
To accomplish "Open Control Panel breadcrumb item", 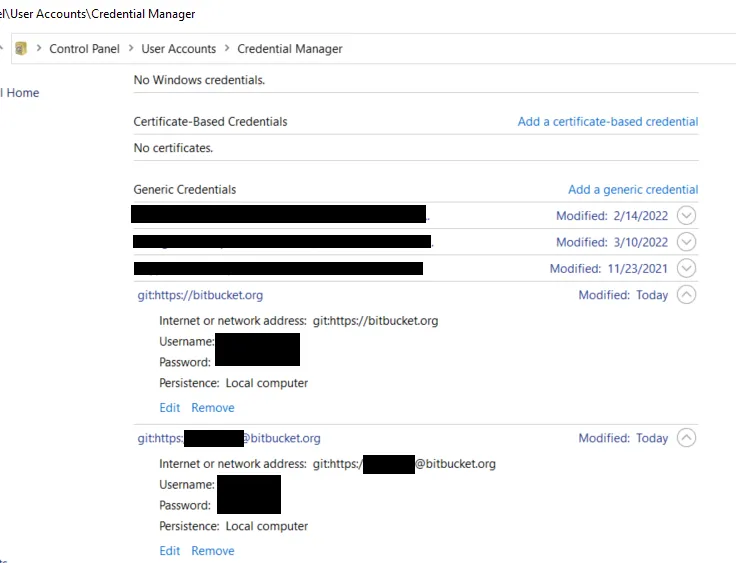I will (84, 48).
